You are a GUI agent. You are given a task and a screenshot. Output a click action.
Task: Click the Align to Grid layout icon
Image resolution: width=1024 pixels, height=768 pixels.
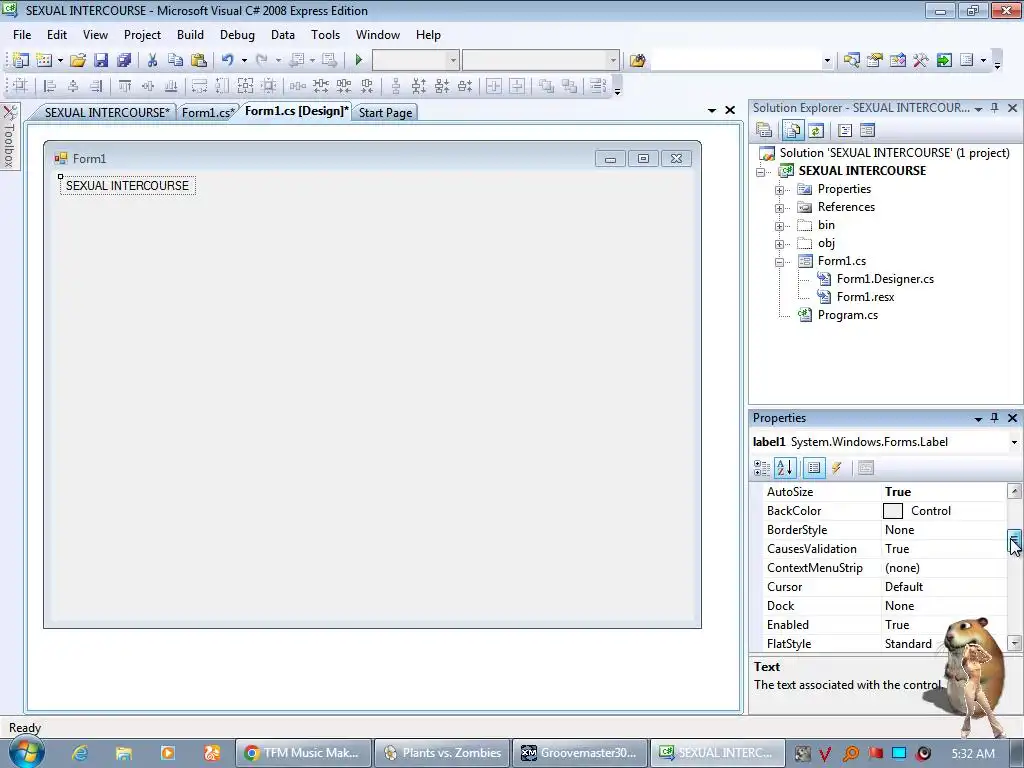[20, 86]
